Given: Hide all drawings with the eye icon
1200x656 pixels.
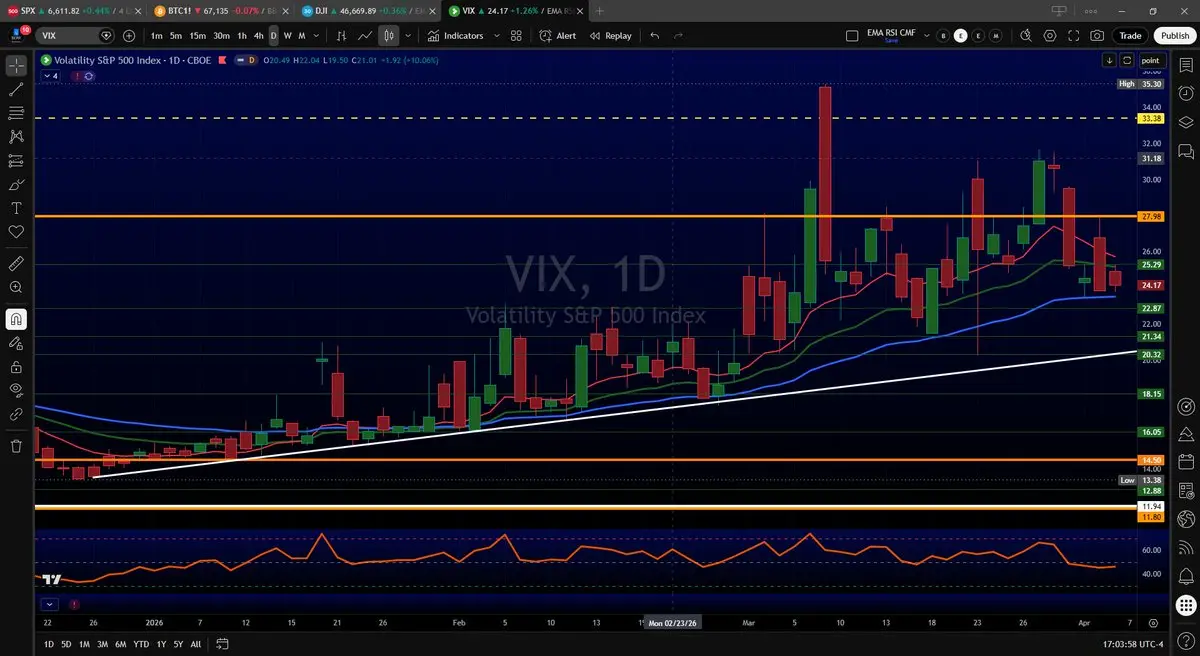Looking at the screenshot, I should pos(16,390).
